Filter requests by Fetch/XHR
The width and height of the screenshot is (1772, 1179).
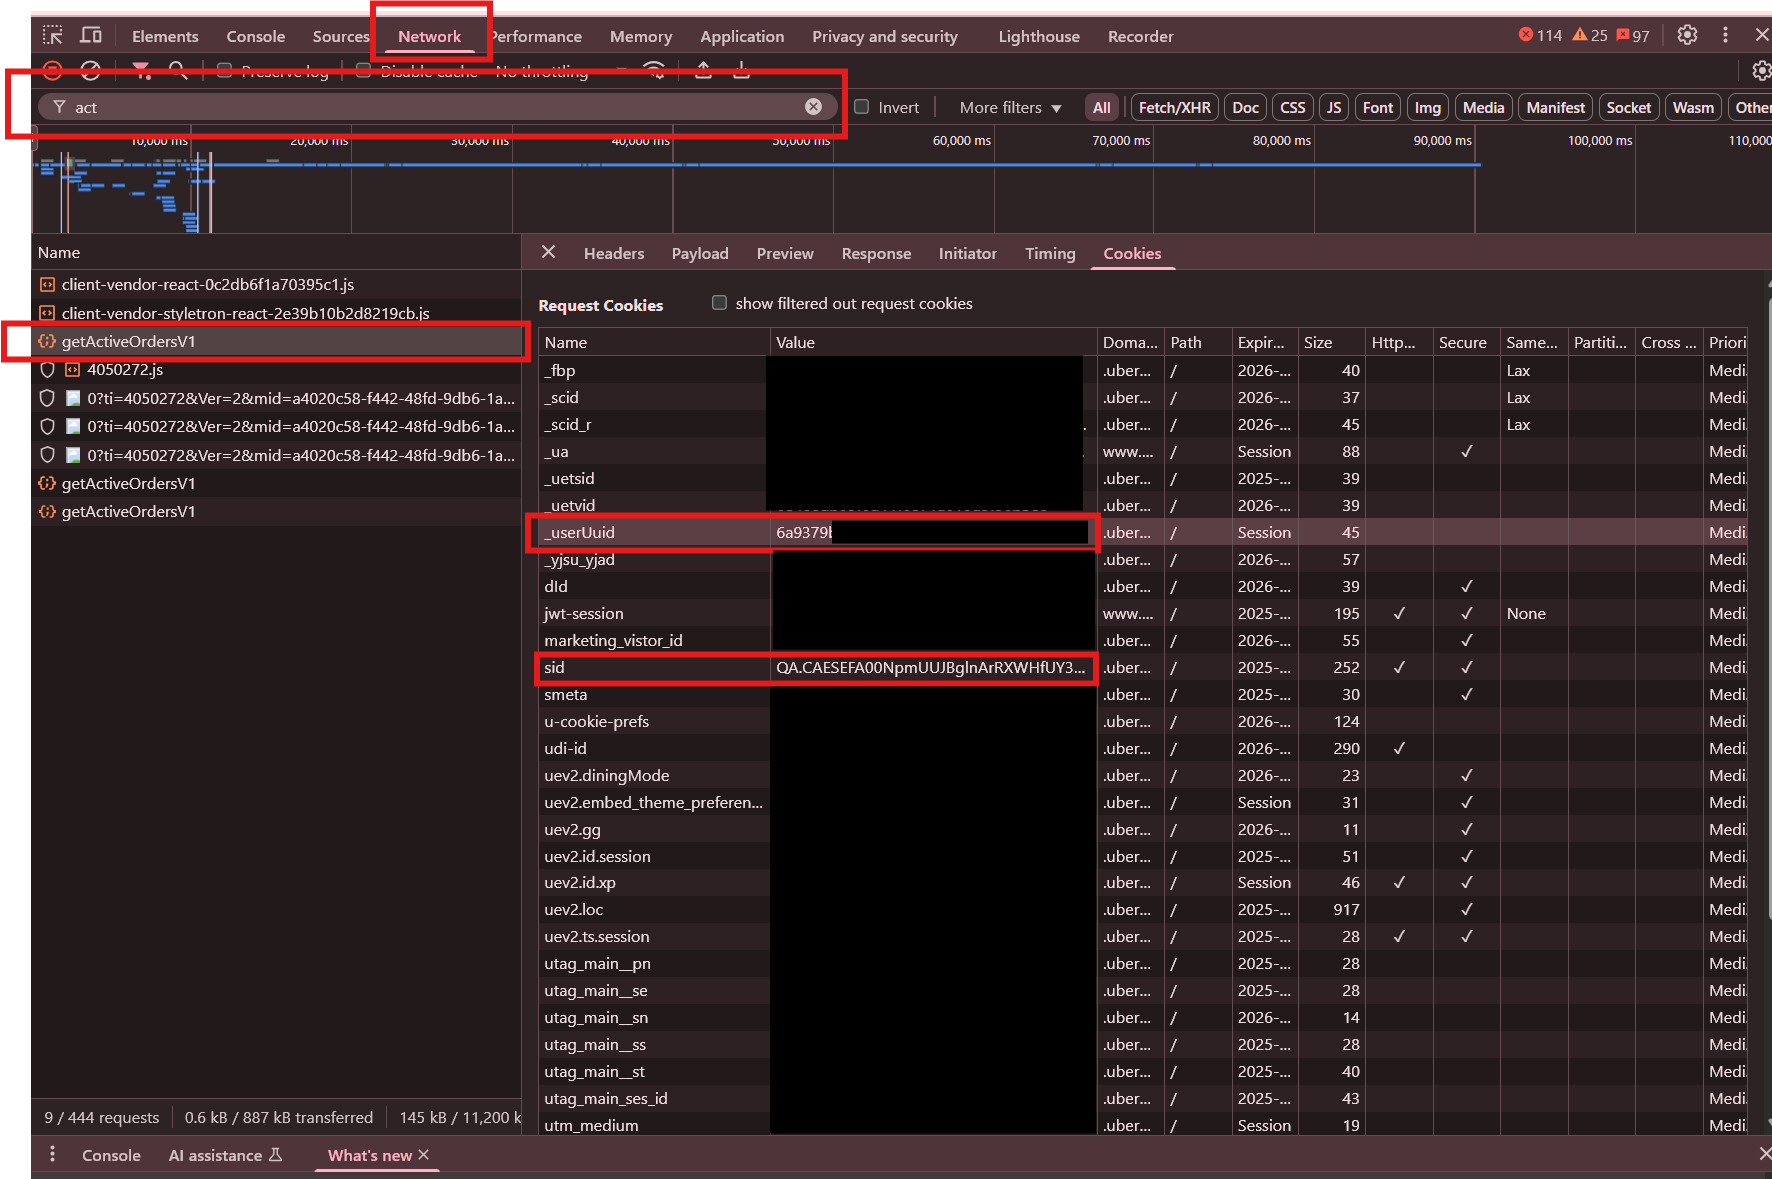click(x=1174, y=107)
